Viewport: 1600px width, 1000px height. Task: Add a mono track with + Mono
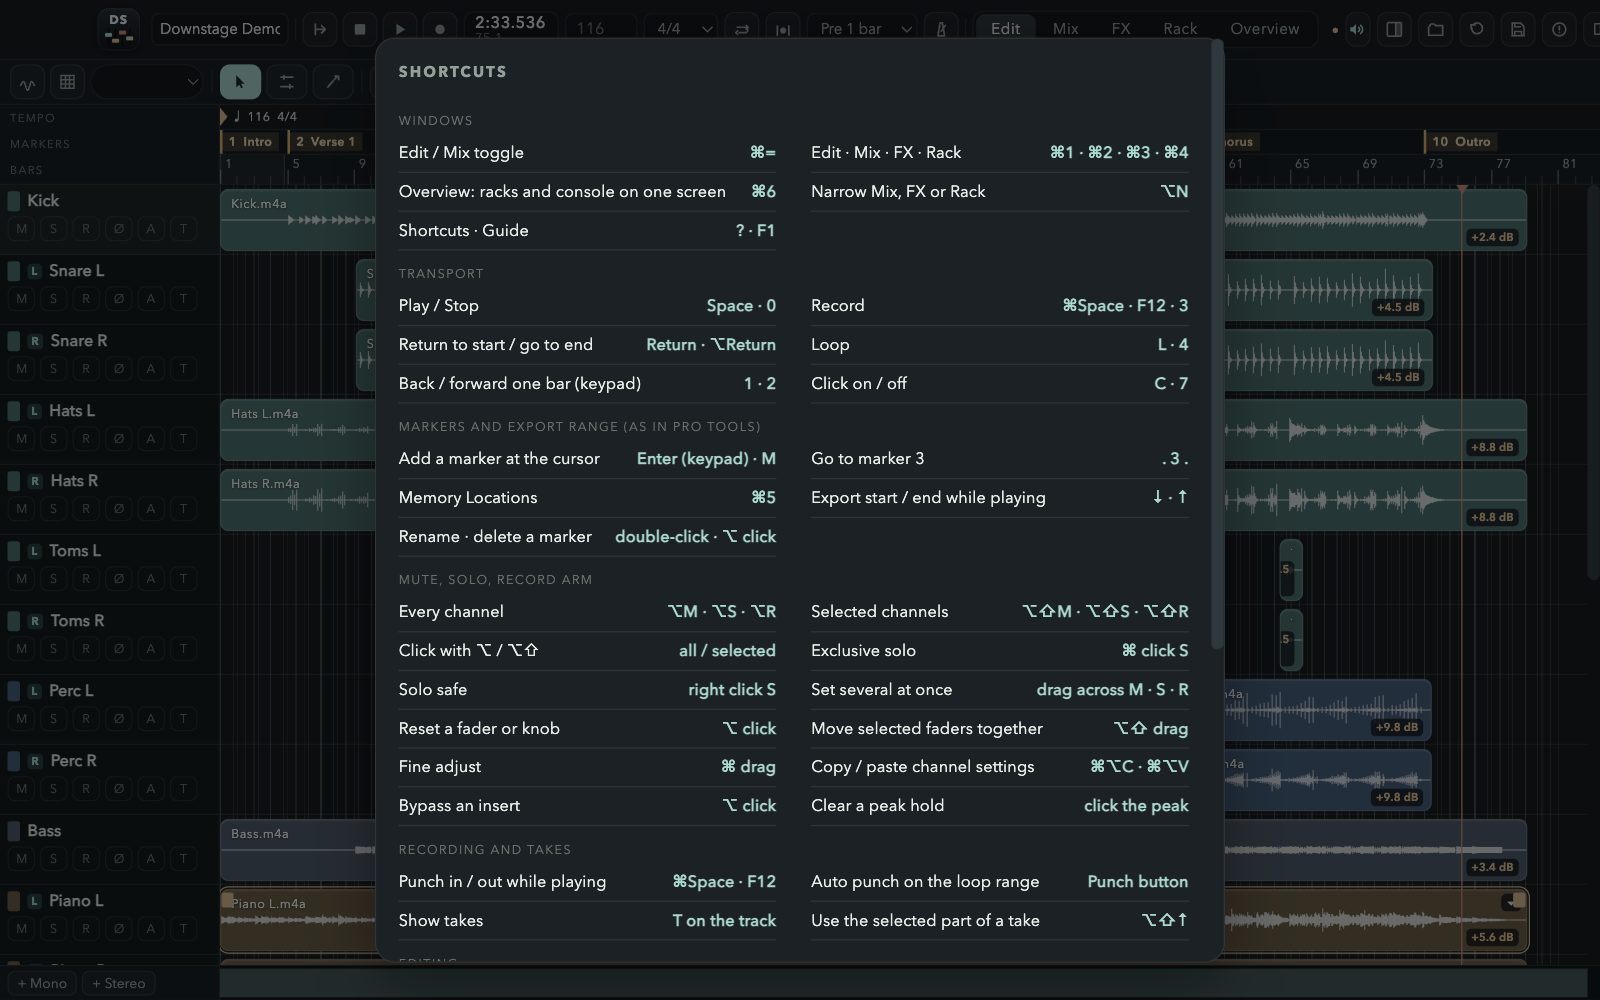[x=42, y=983]
